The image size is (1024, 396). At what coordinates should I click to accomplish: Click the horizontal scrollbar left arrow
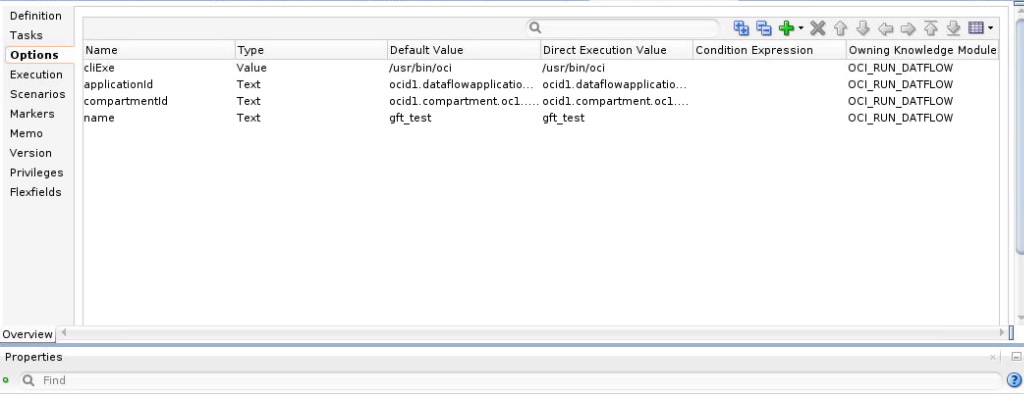(x=63, y=333)
